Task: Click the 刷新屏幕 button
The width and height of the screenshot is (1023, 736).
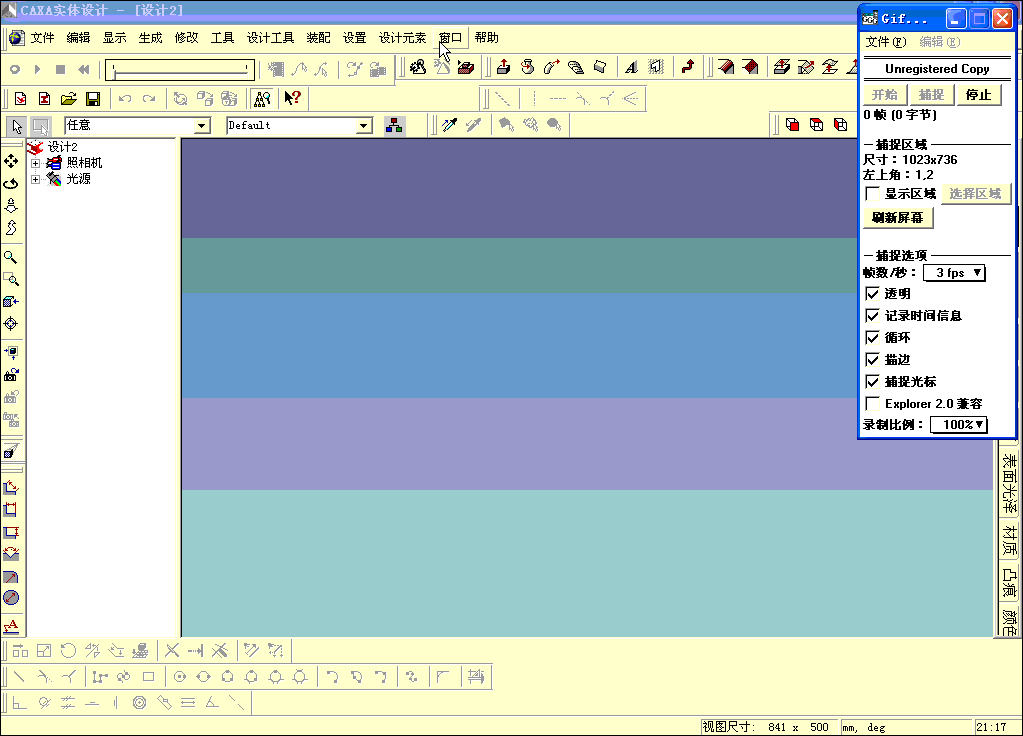Action: tap(898, 217)
